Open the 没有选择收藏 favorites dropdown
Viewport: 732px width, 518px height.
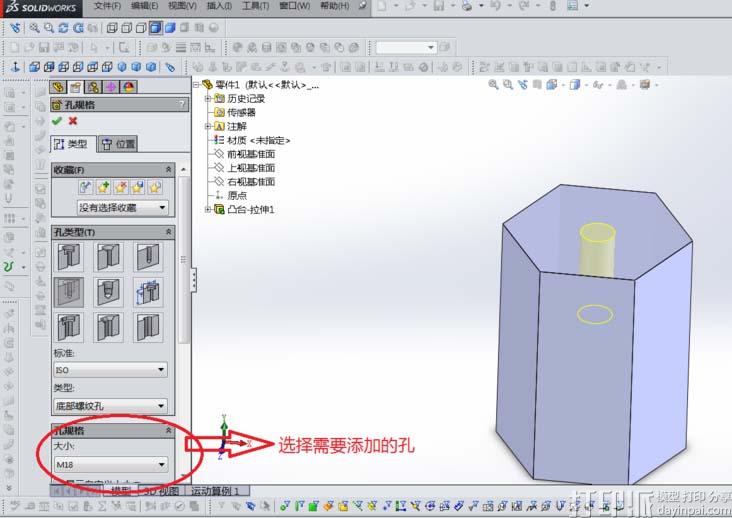[122, 208]
